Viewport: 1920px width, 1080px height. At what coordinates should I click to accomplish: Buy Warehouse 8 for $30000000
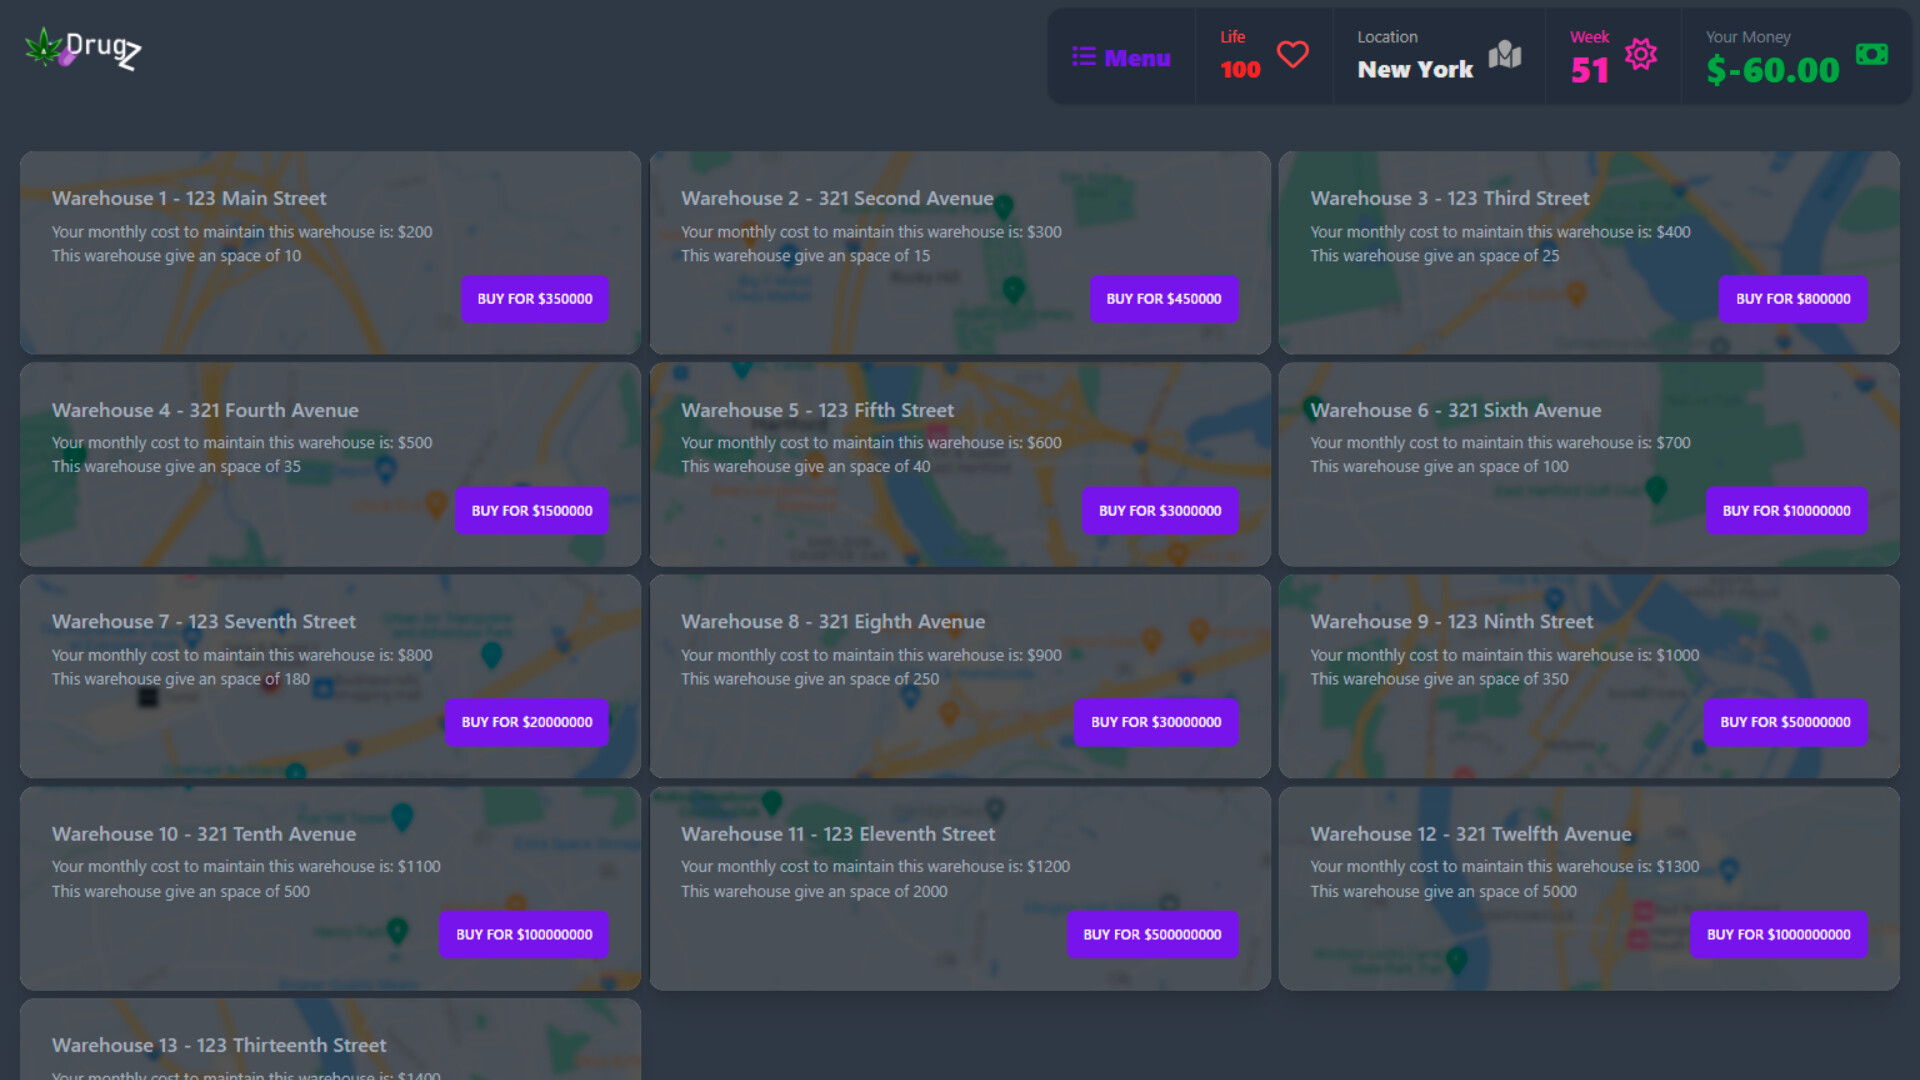[x=1156, y=722]
